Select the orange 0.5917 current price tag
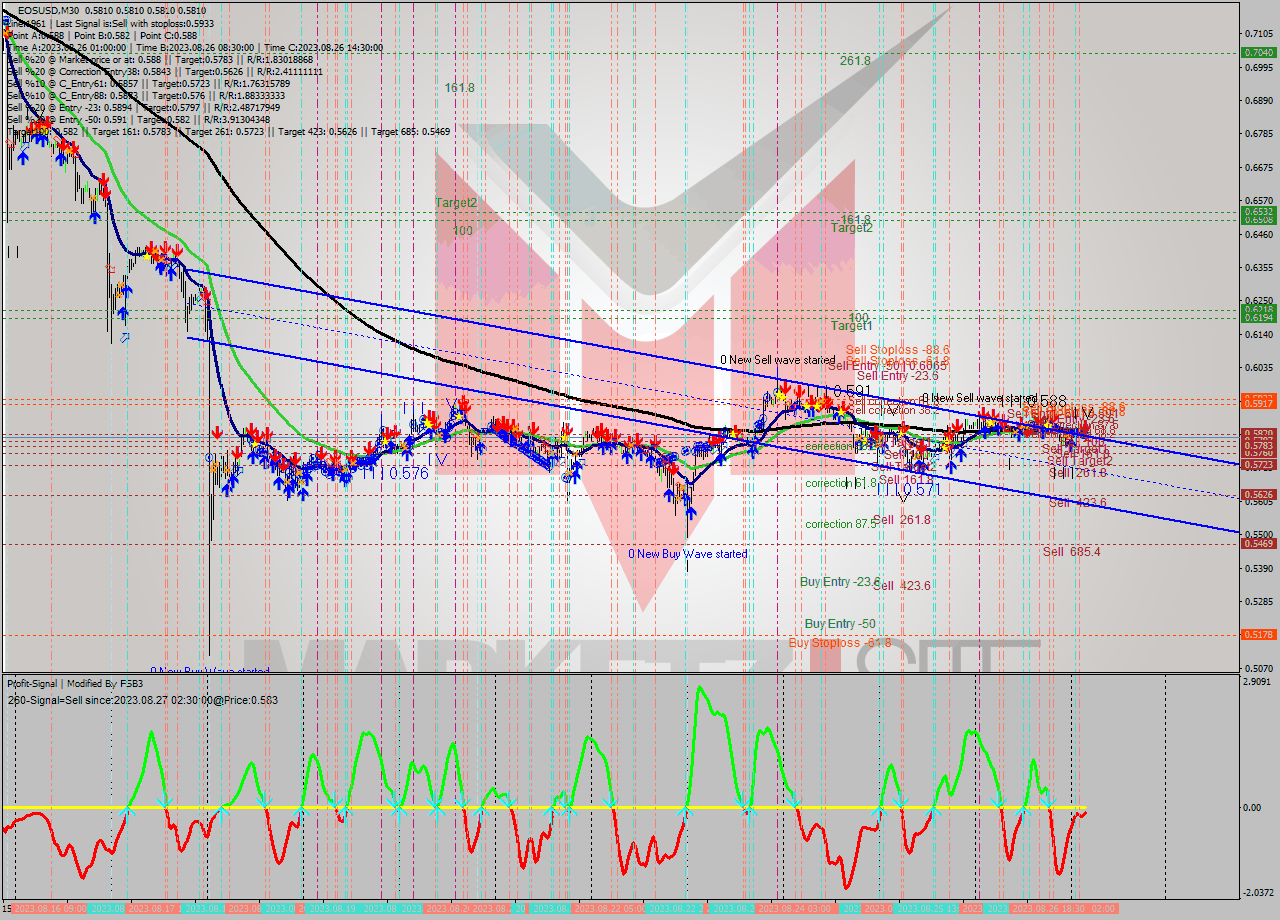This screenshot has width=1280, height=920. (1256, 402)
